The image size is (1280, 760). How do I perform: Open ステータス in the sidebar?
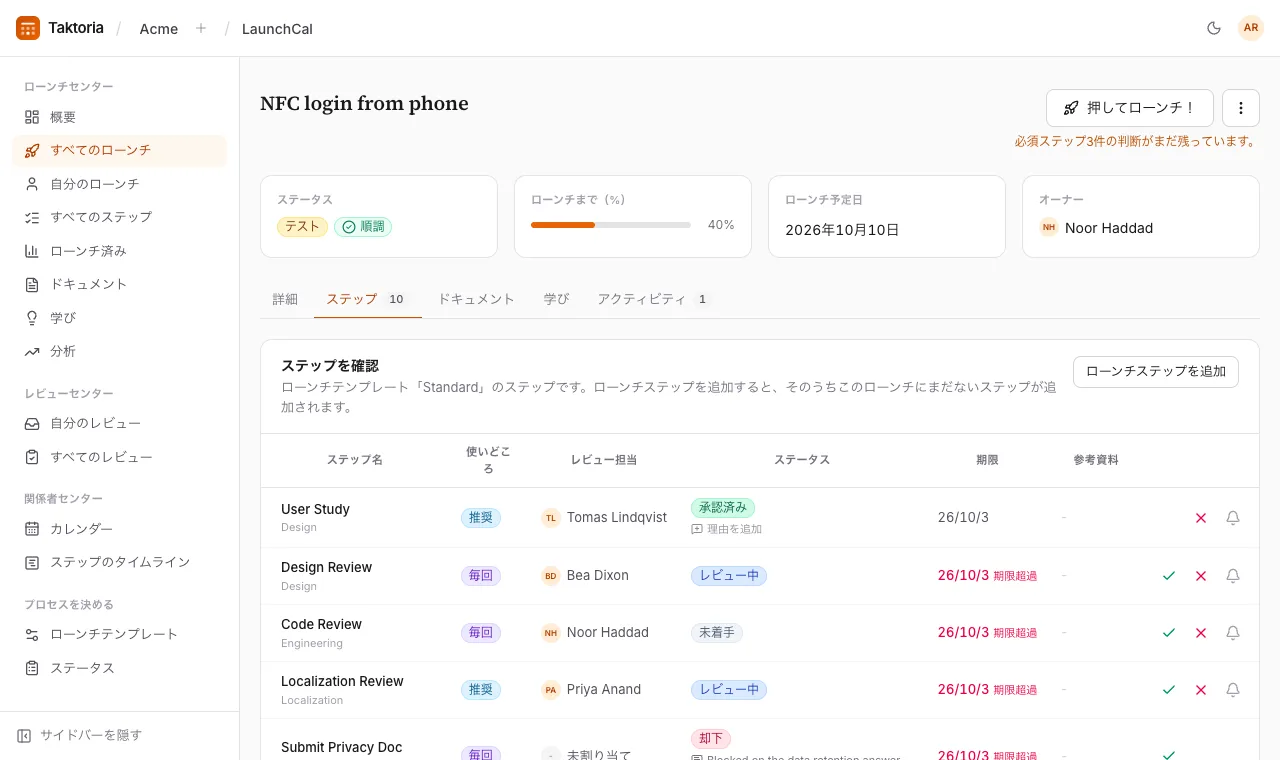point(120,668)
